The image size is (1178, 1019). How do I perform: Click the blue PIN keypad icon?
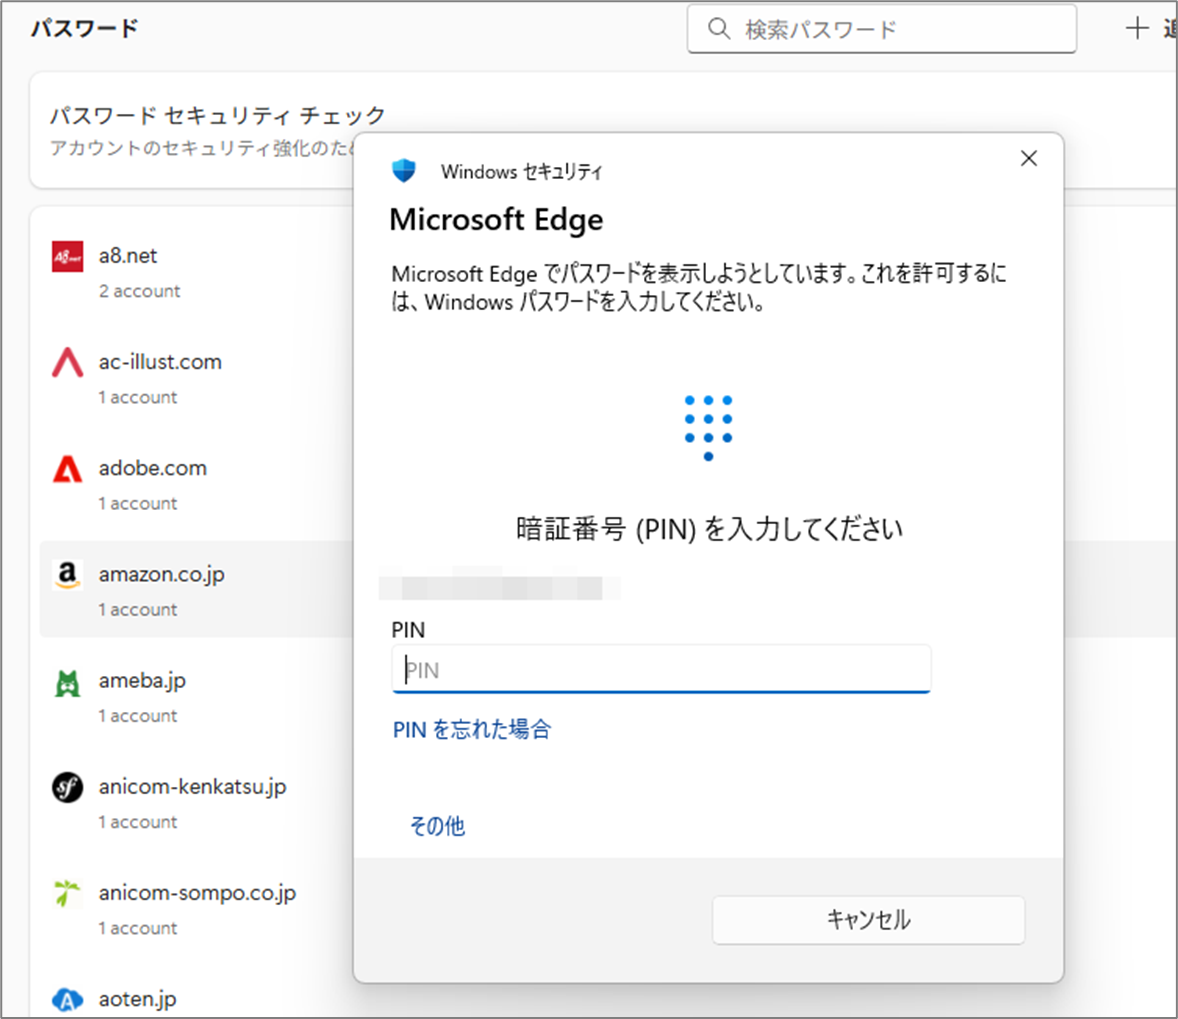708,426
